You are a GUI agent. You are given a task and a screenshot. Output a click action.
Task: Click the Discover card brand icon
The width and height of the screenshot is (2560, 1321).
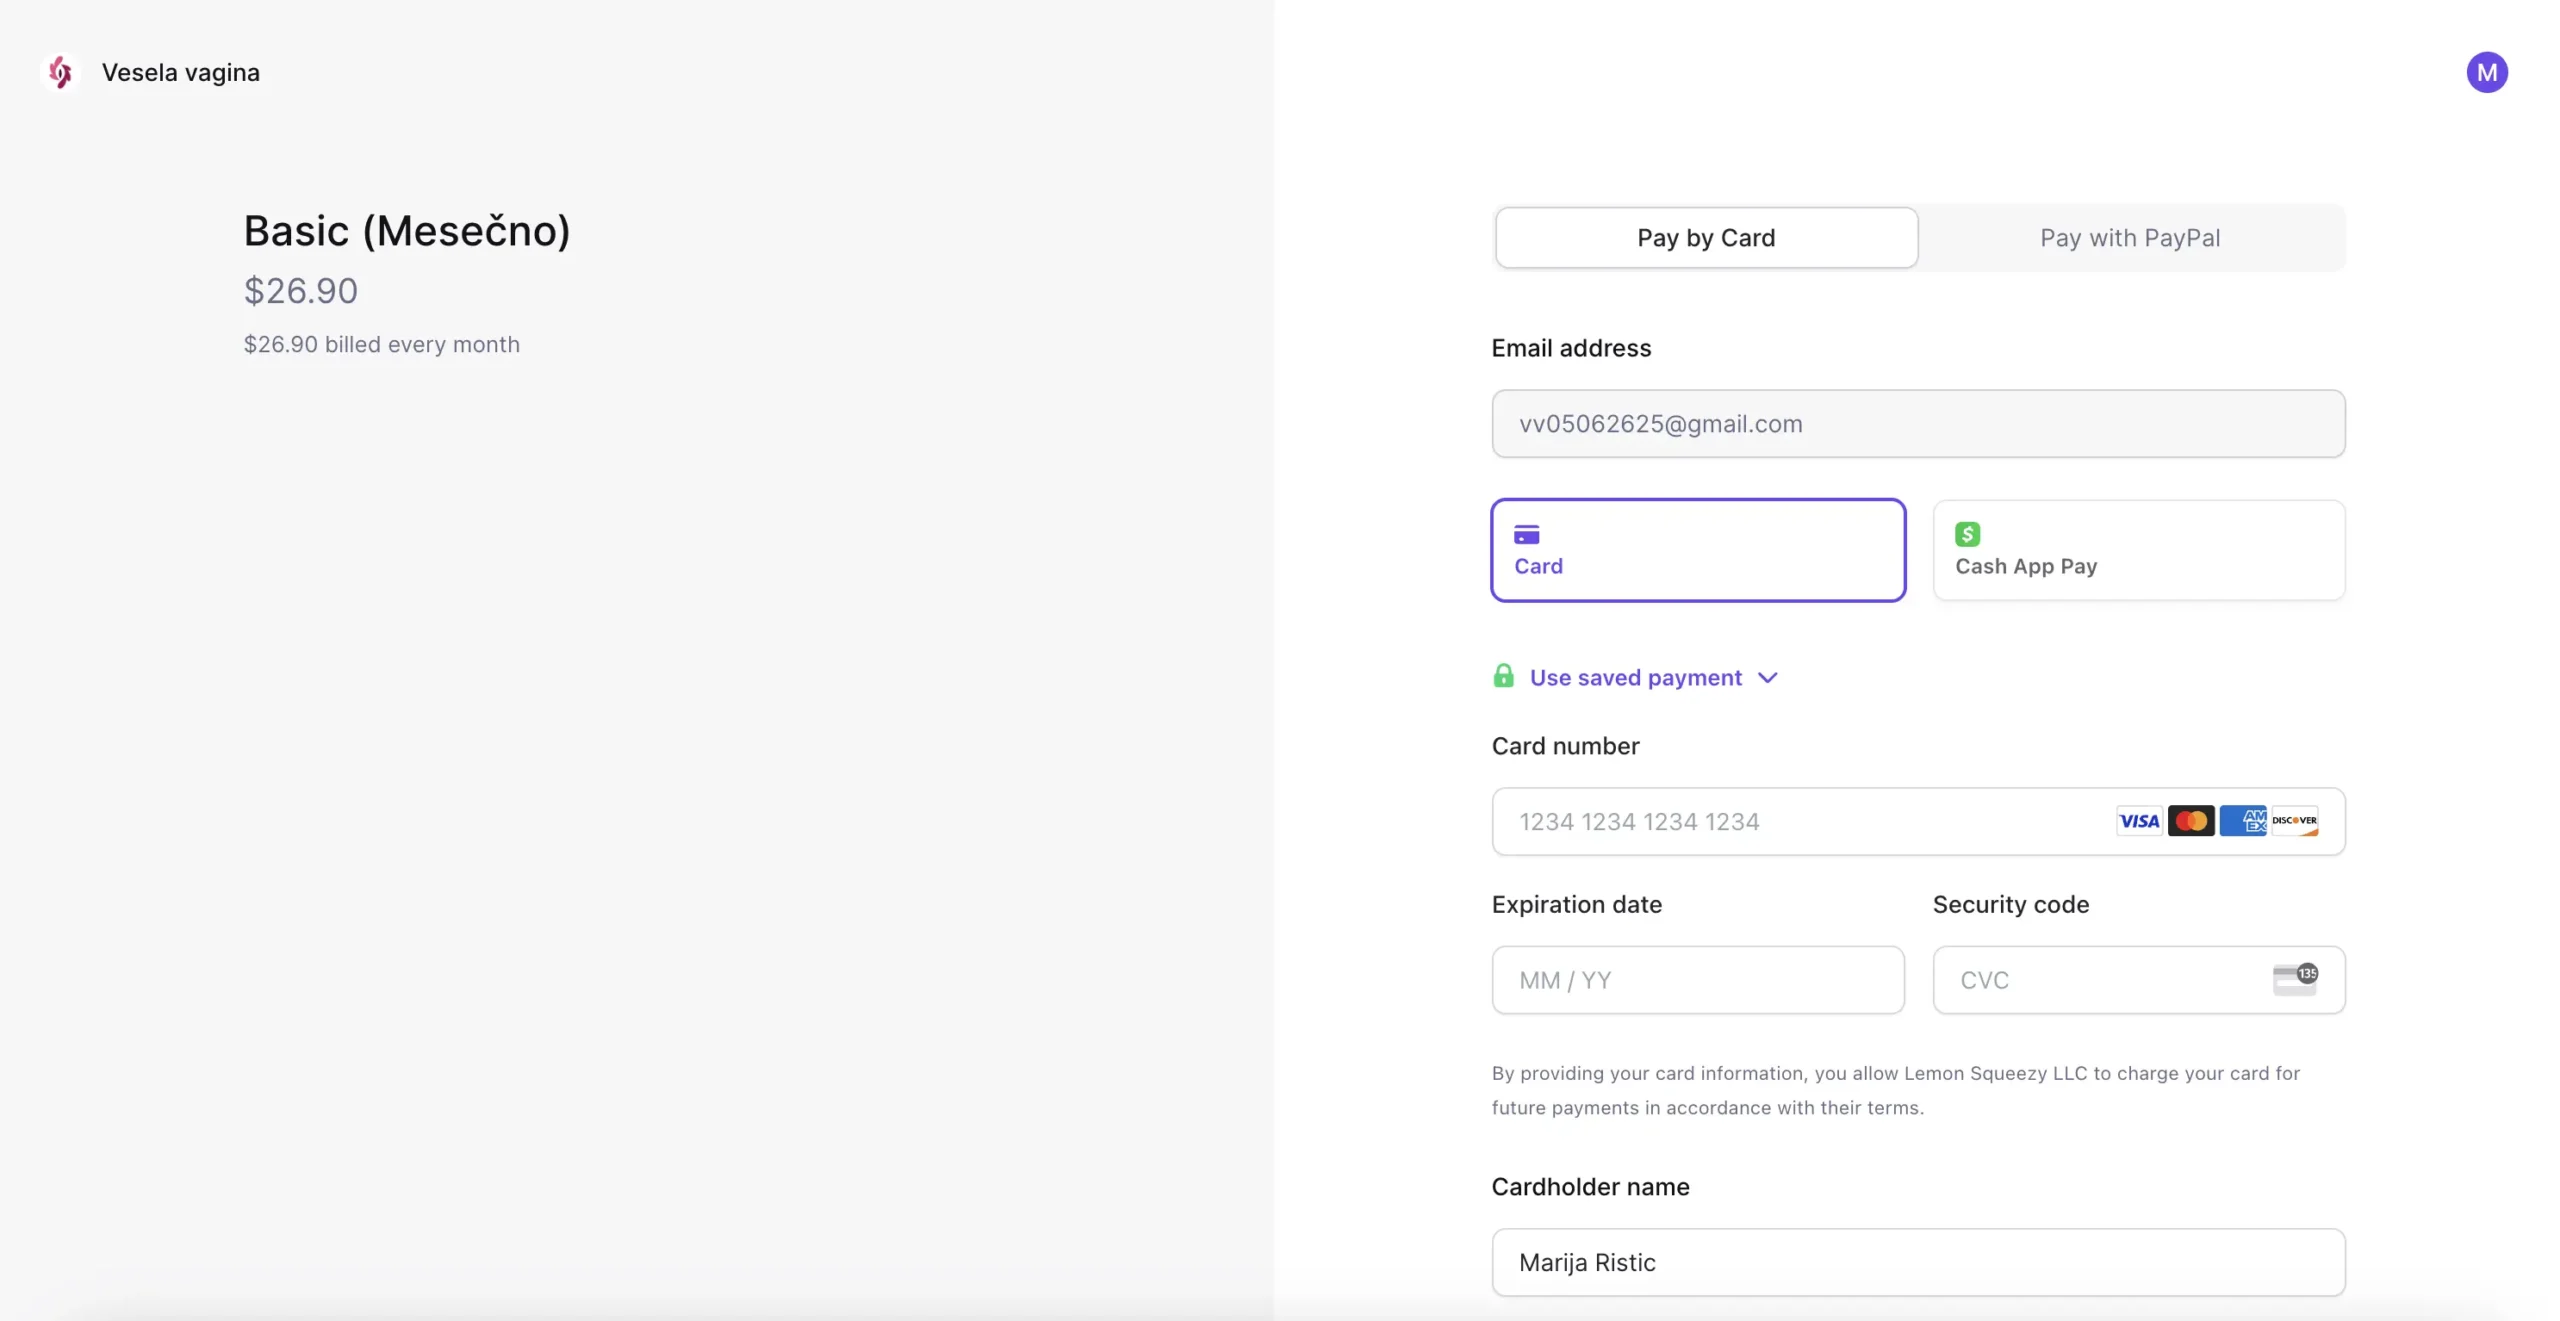pyautogui.click(x=2294, y=821)
